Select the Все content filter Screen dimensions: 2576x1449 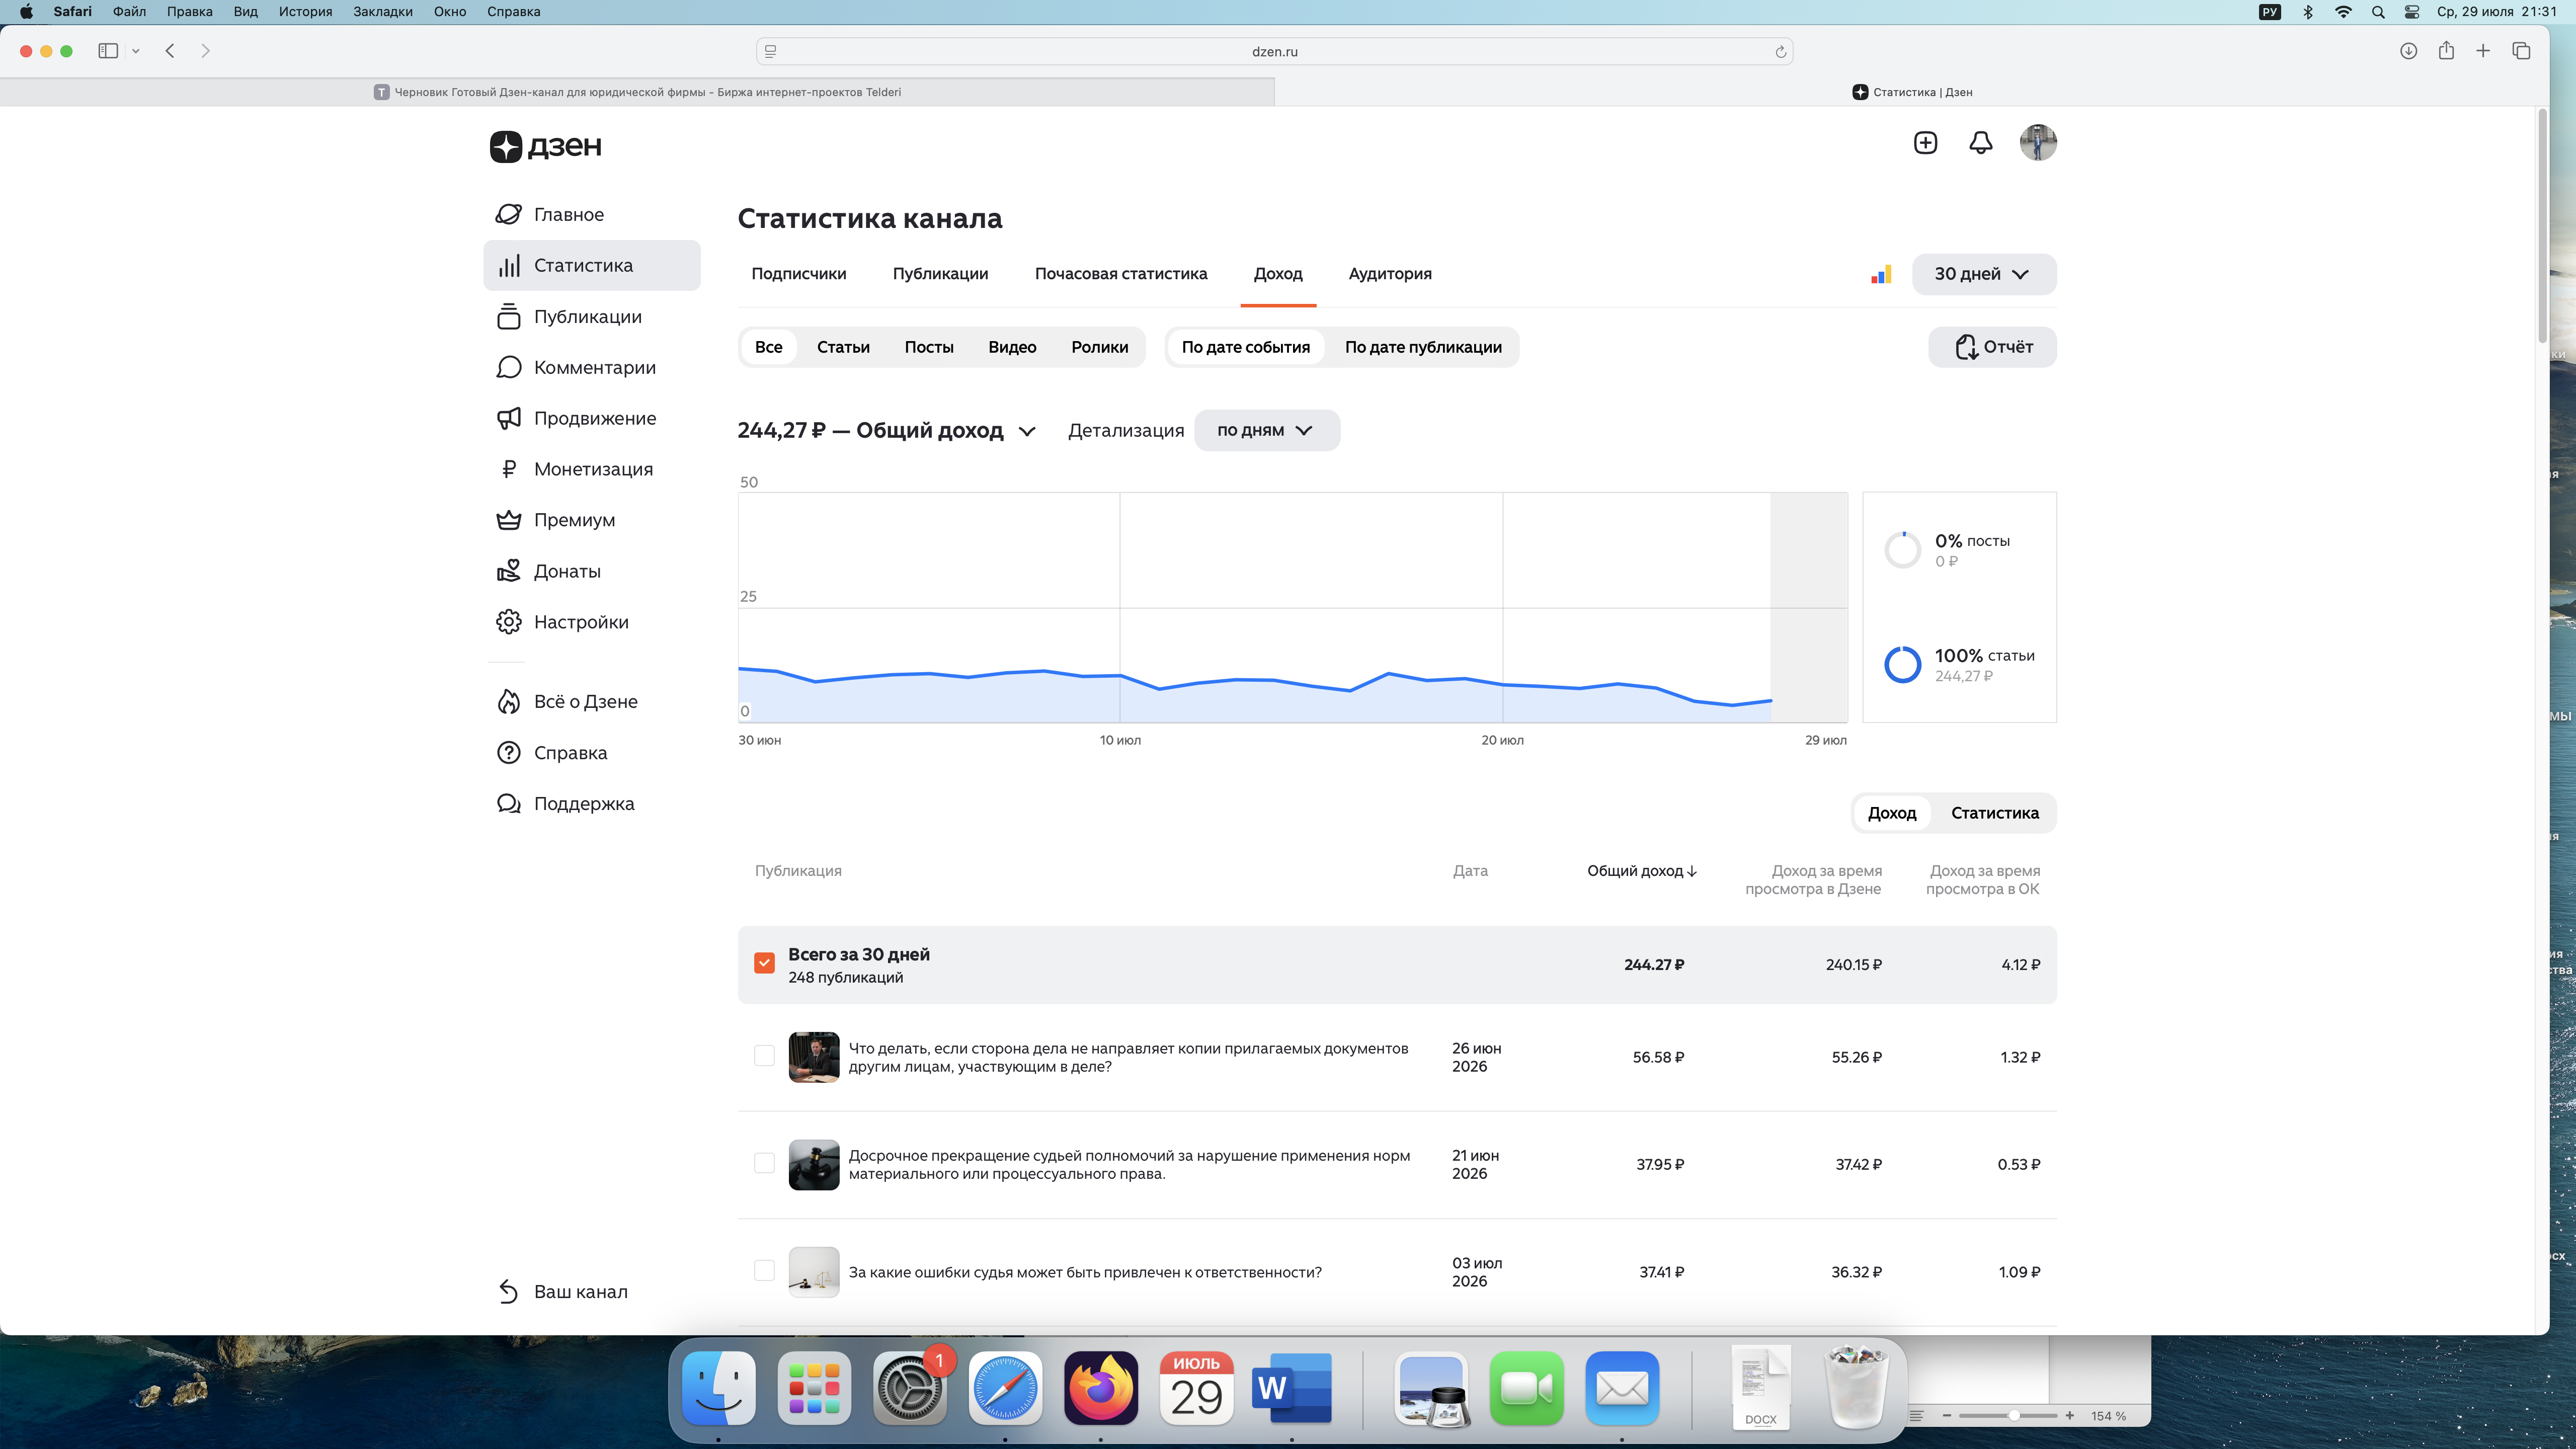coord(768,347)
